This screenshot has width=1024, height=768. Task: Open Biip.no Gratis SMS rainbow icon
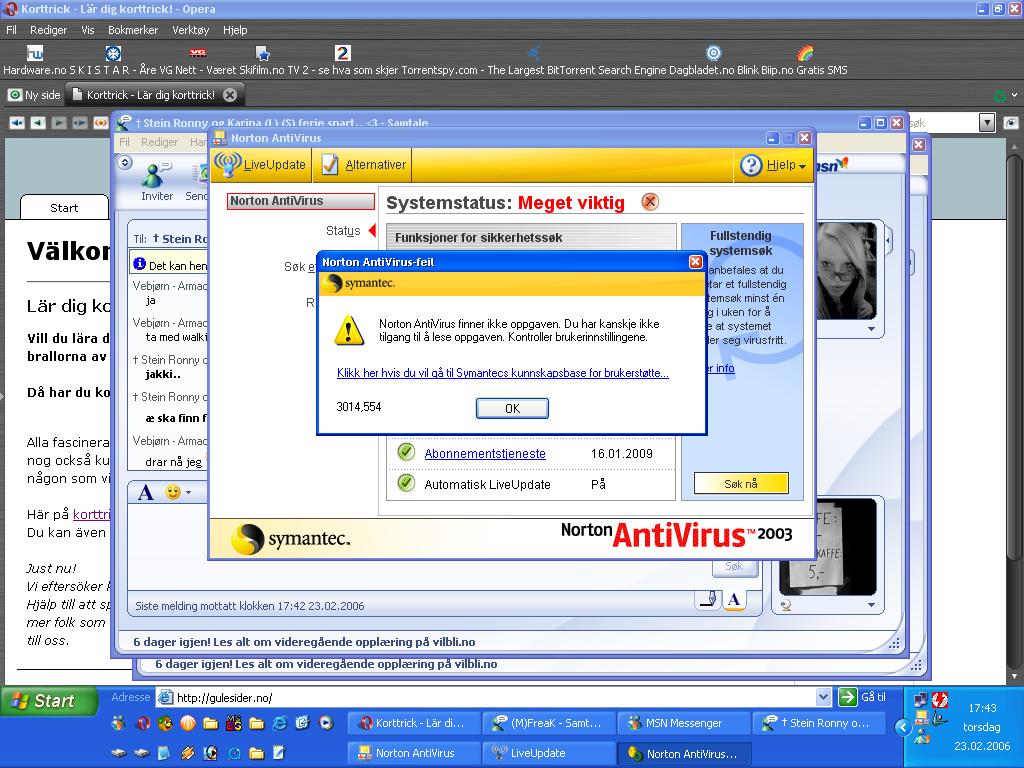(805, 53)
